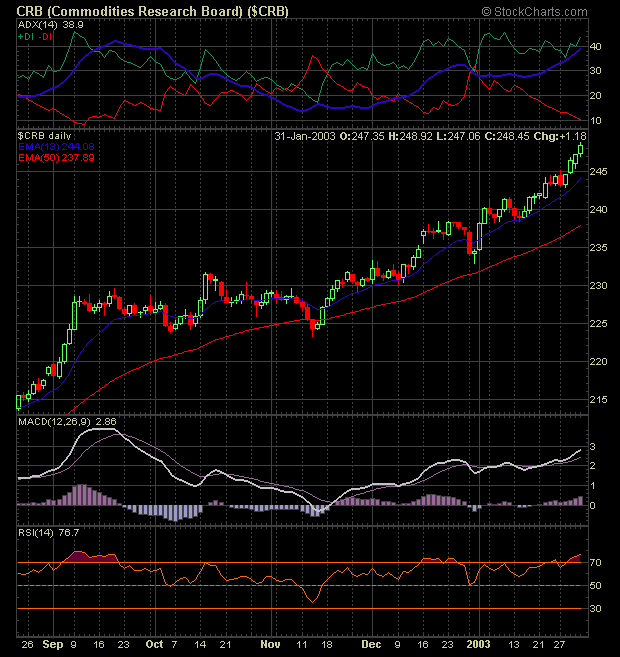
Task: Select the MACD(12,26,9) 2.86 label
Action: click(x=67, y=422)
